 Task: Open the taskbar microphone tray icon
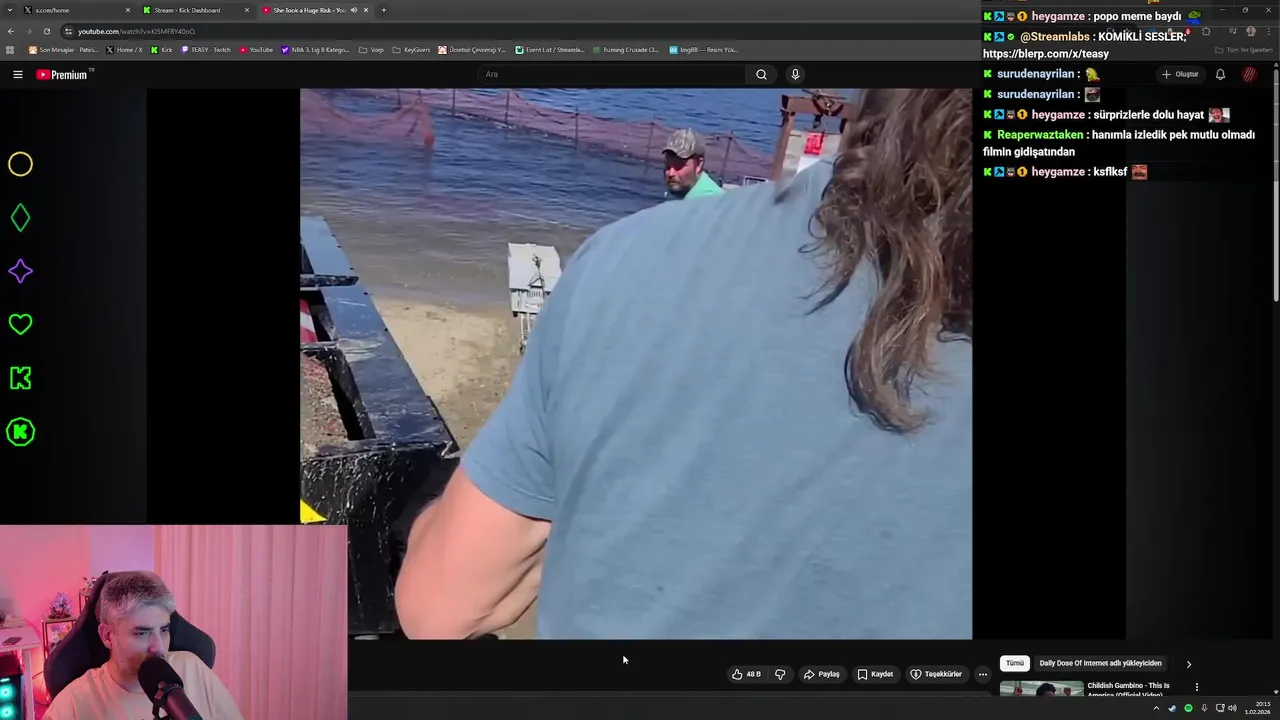(x=1204, y=708)
